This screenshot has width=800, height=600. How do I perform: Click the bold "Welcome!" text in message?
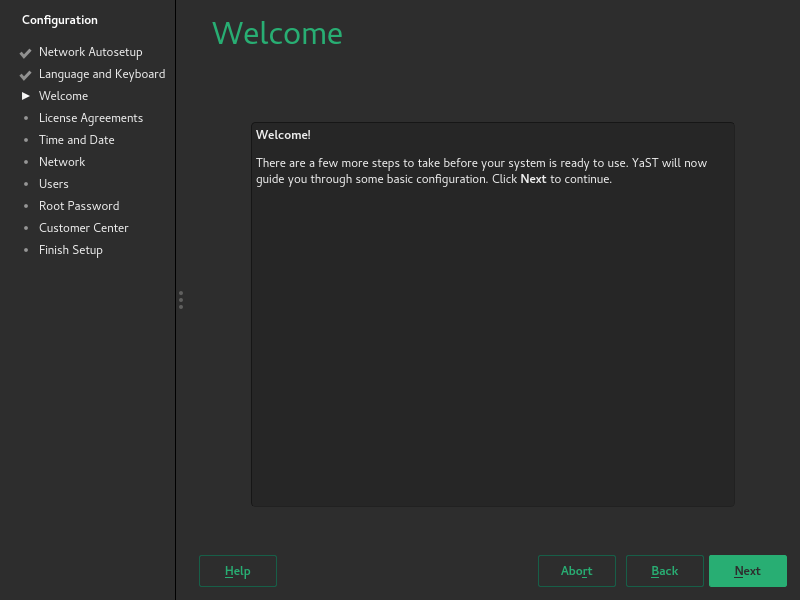coord(283,135)
